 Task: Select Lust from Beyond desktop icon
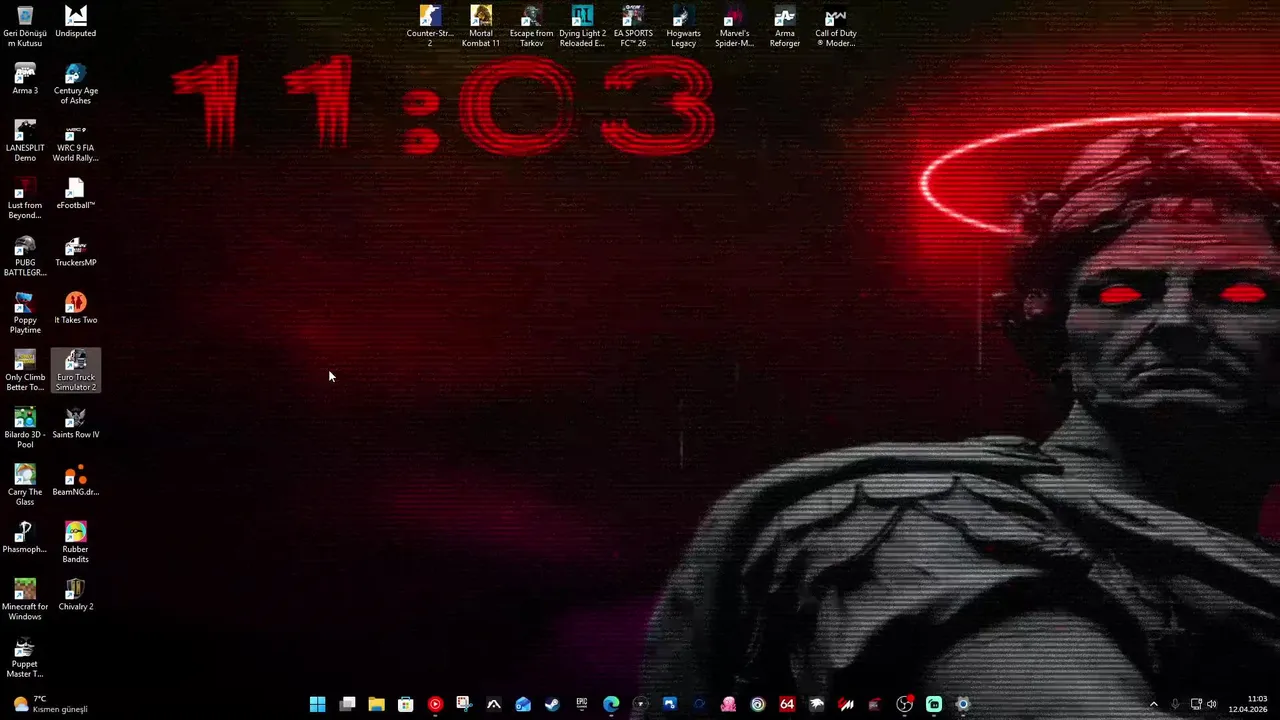[x=25, y=198]
